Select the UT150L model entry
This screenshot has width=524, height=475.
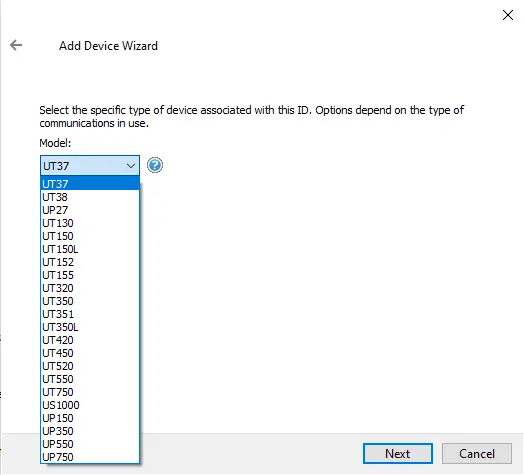(x=90, y=249)
